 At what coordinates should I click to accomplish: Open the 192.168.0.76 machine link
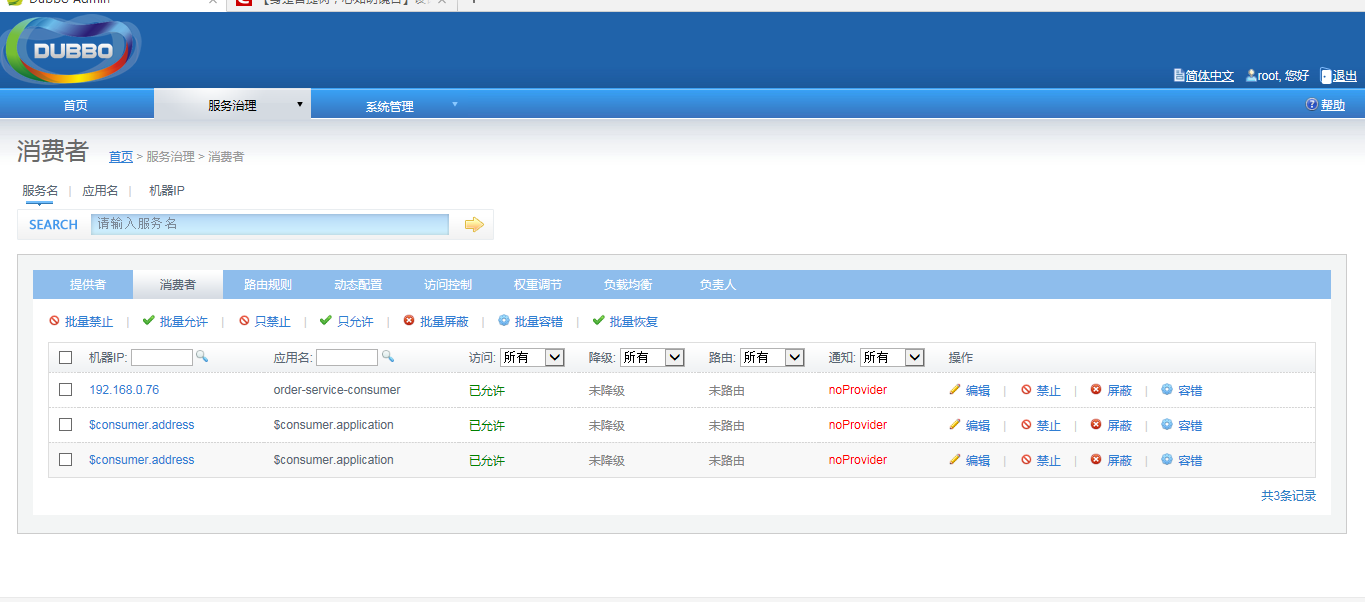124,390
